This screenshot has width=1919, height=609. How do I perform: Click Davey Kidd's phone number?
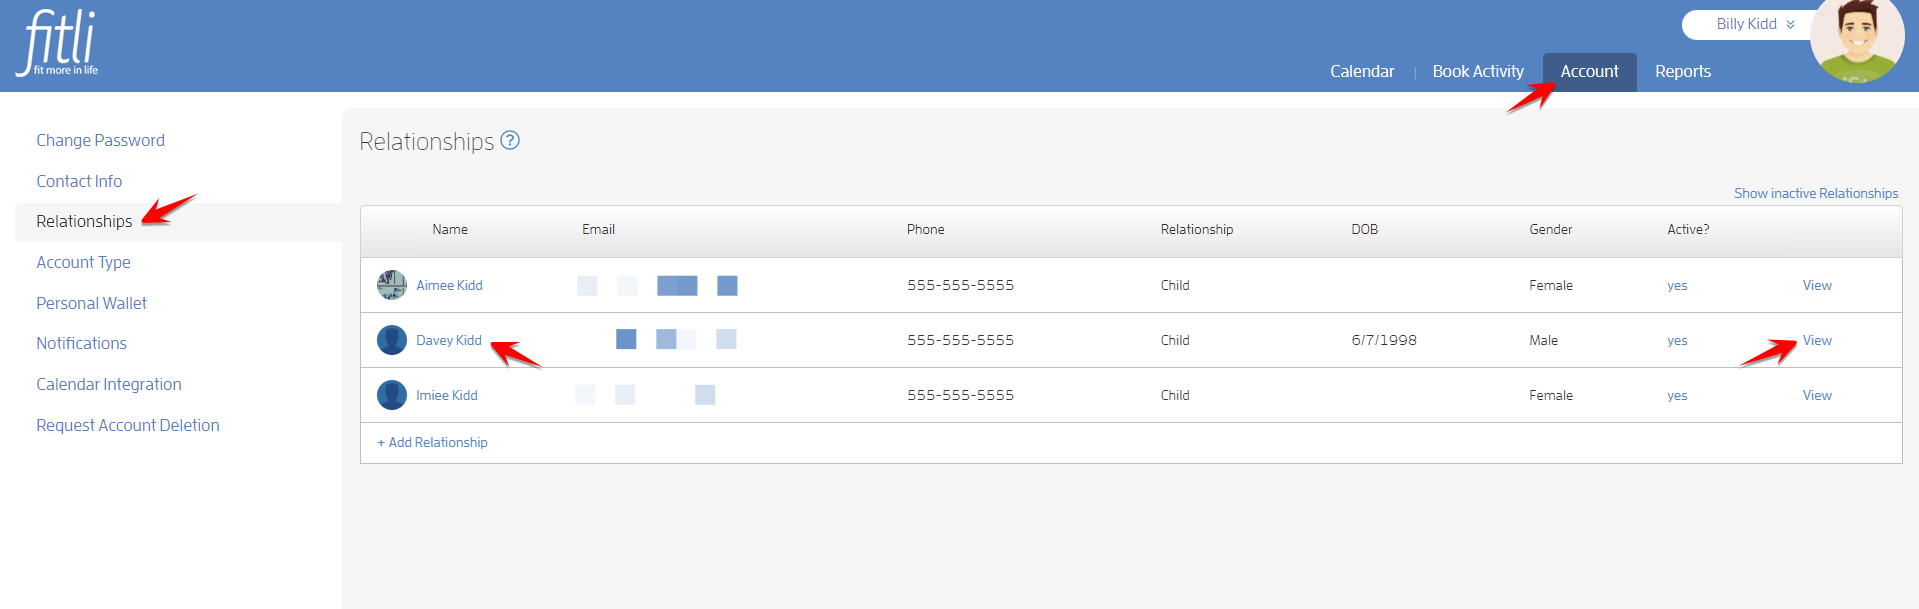click(960, 340)
